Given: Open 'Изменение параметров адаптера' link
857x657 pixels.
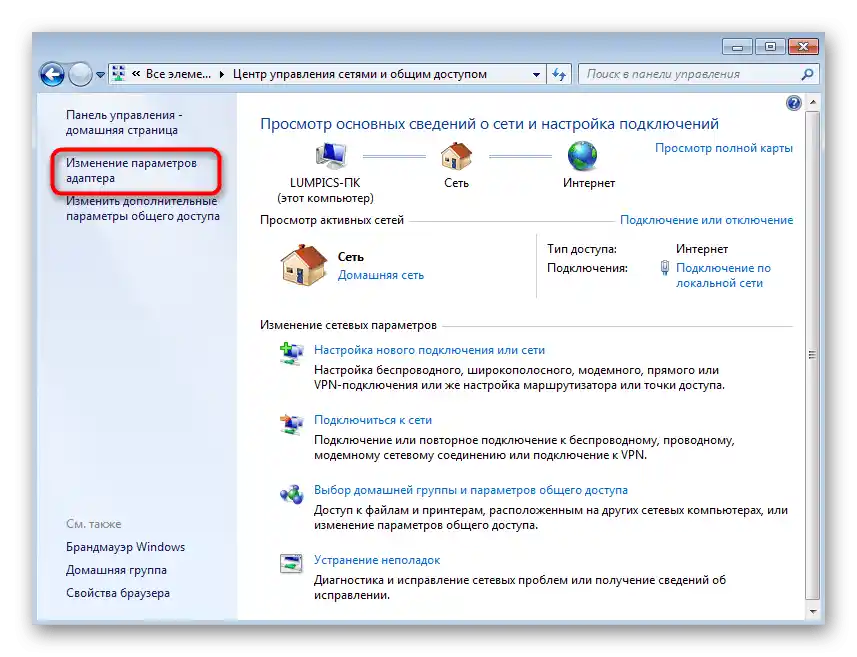Looking at the screenshot, I should click(x=131, y=171).
